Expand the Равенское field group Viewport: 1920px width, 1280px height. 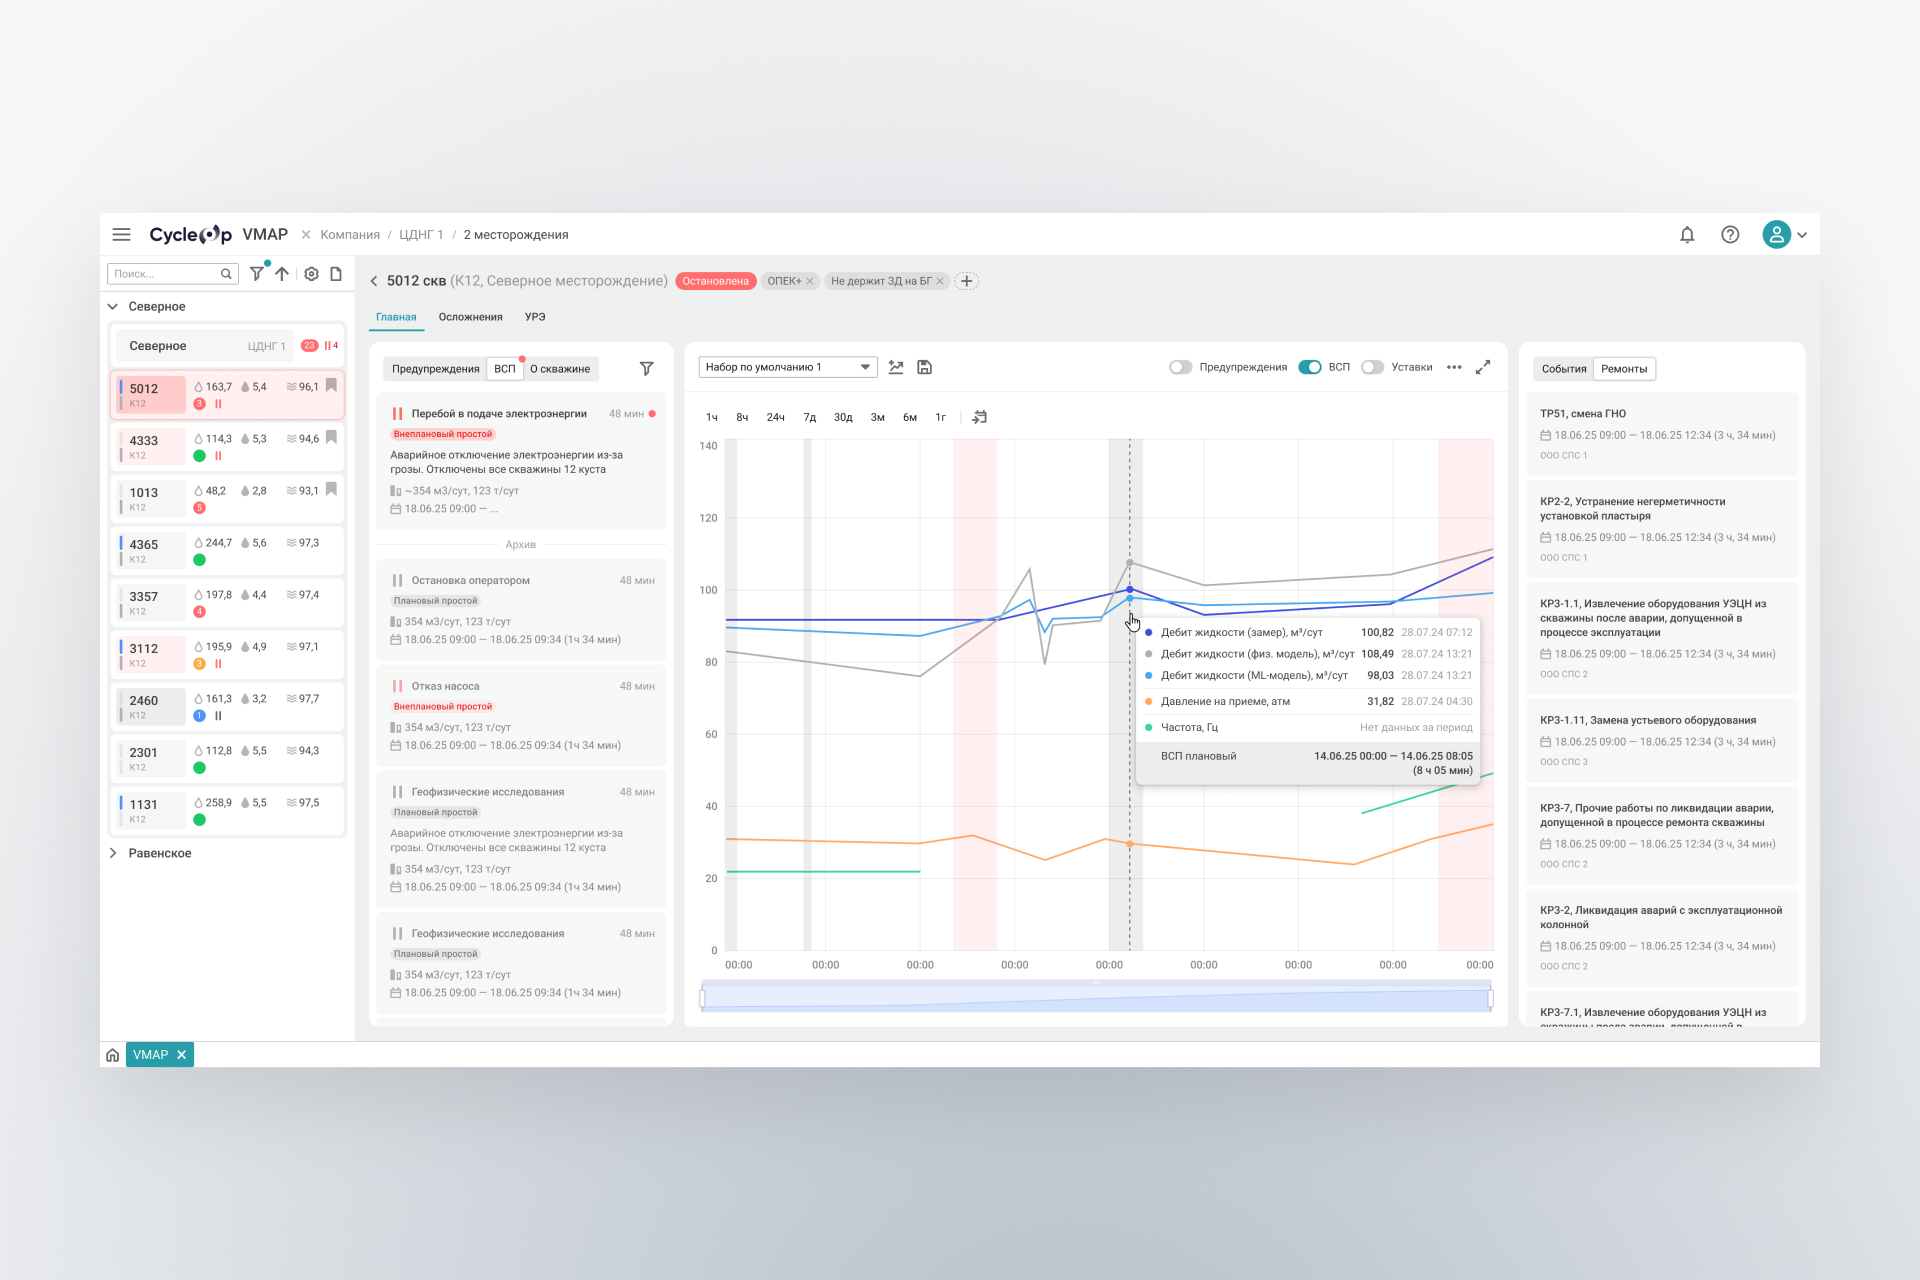(x=113, y=853)
